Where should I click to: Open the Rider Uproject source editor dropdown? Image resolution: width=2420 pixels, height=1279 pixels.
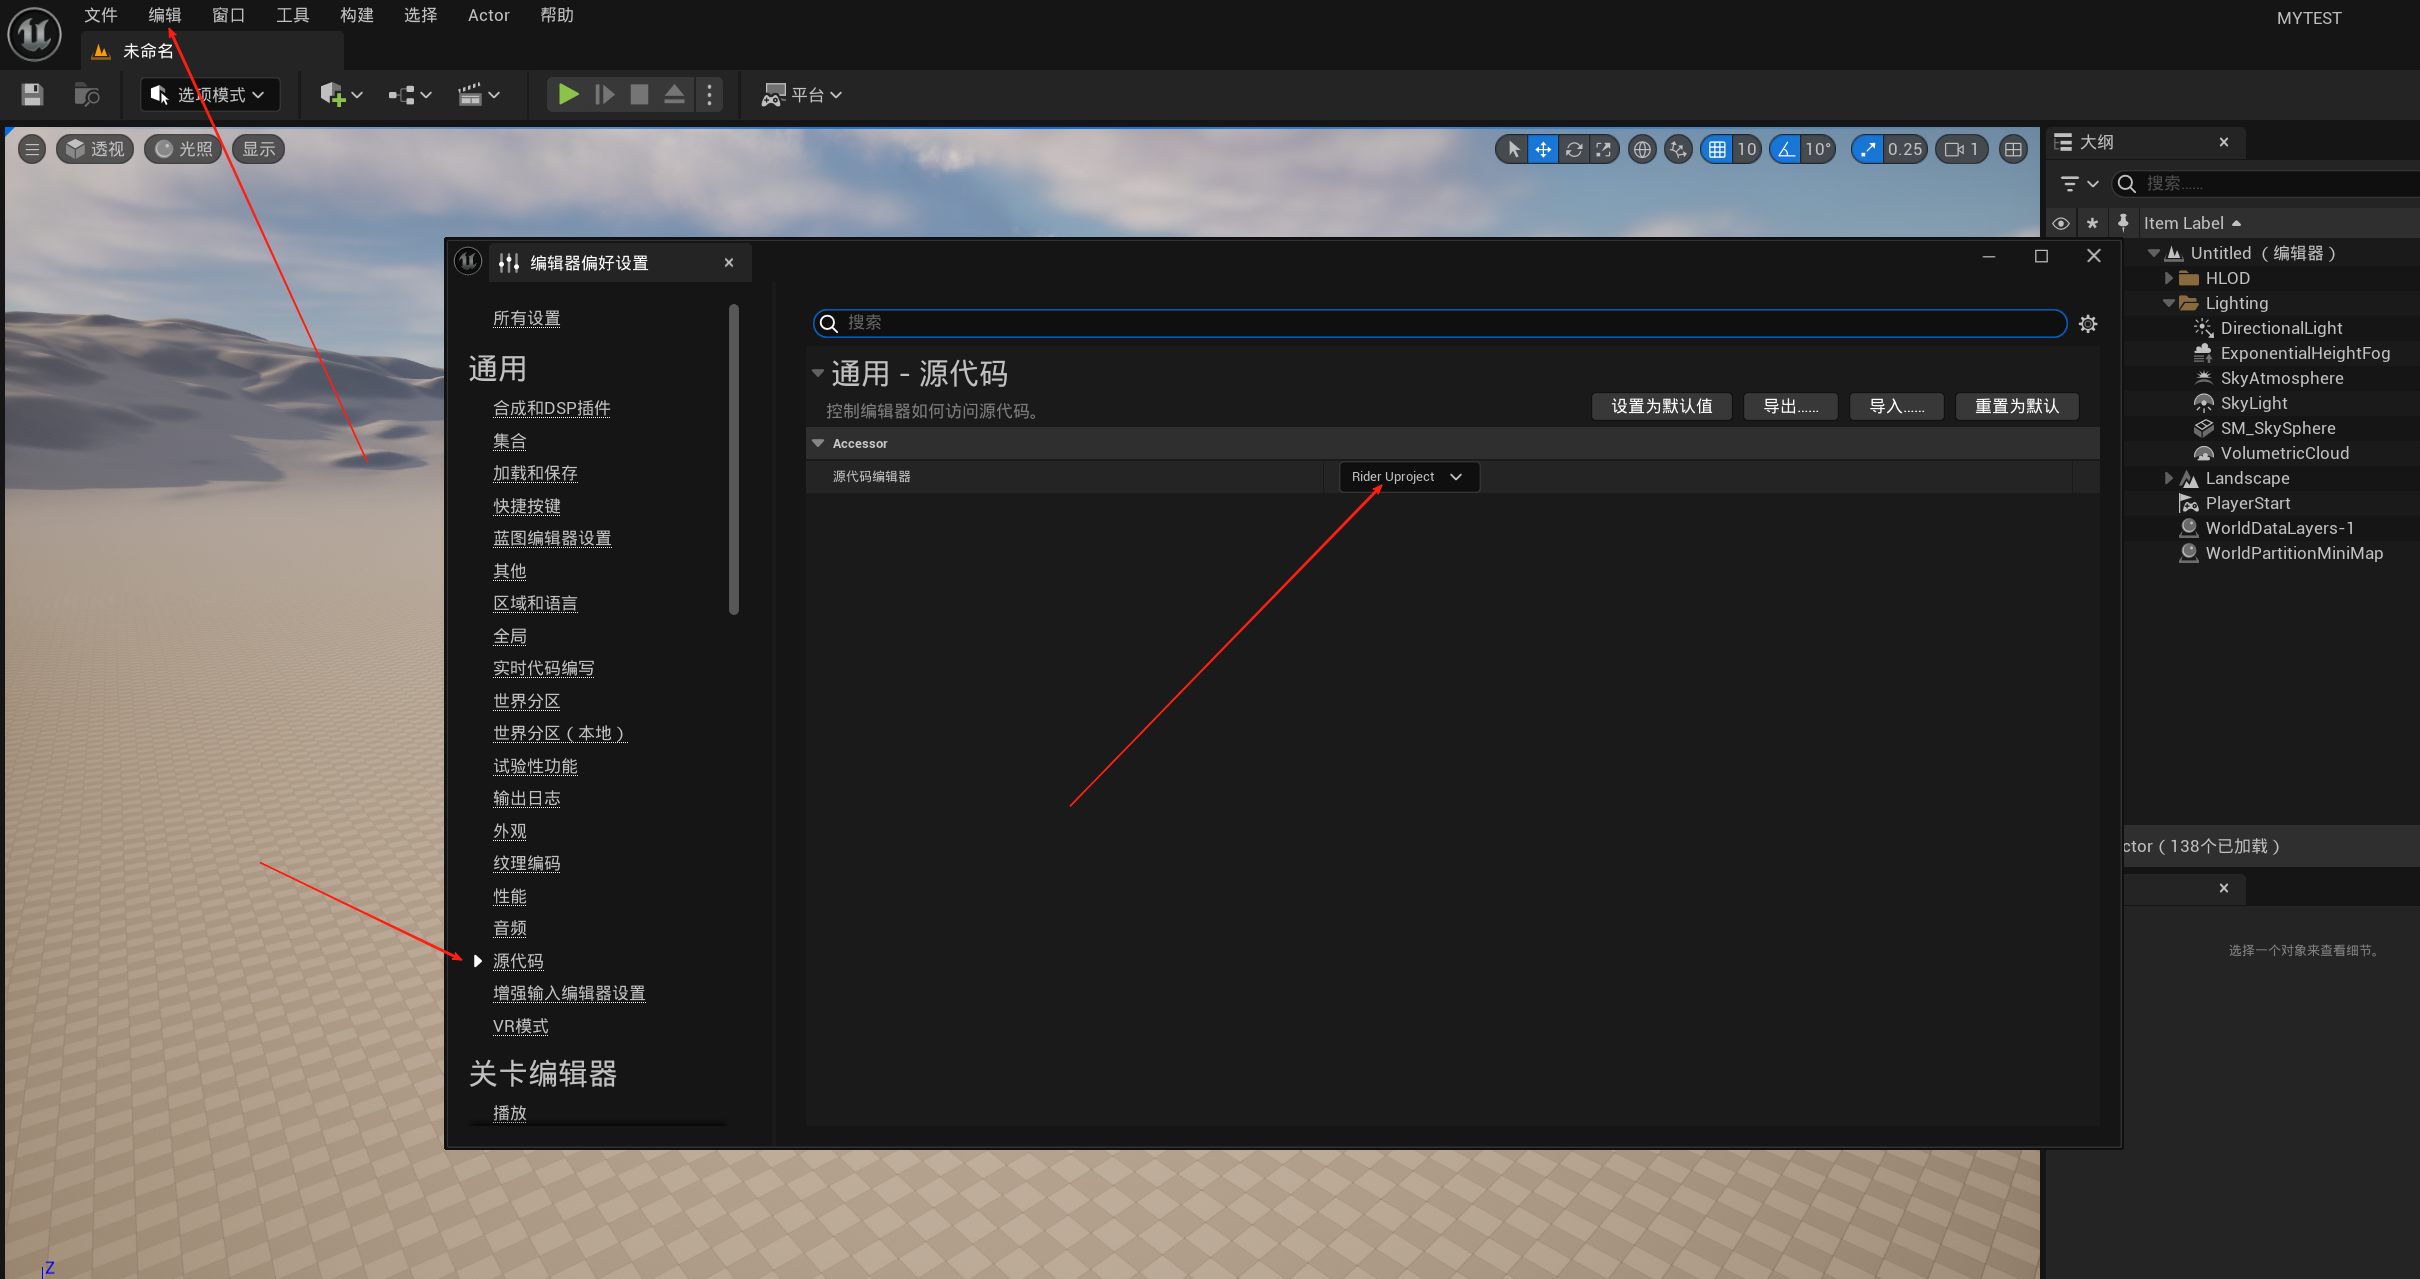(x=1408, y=476)
